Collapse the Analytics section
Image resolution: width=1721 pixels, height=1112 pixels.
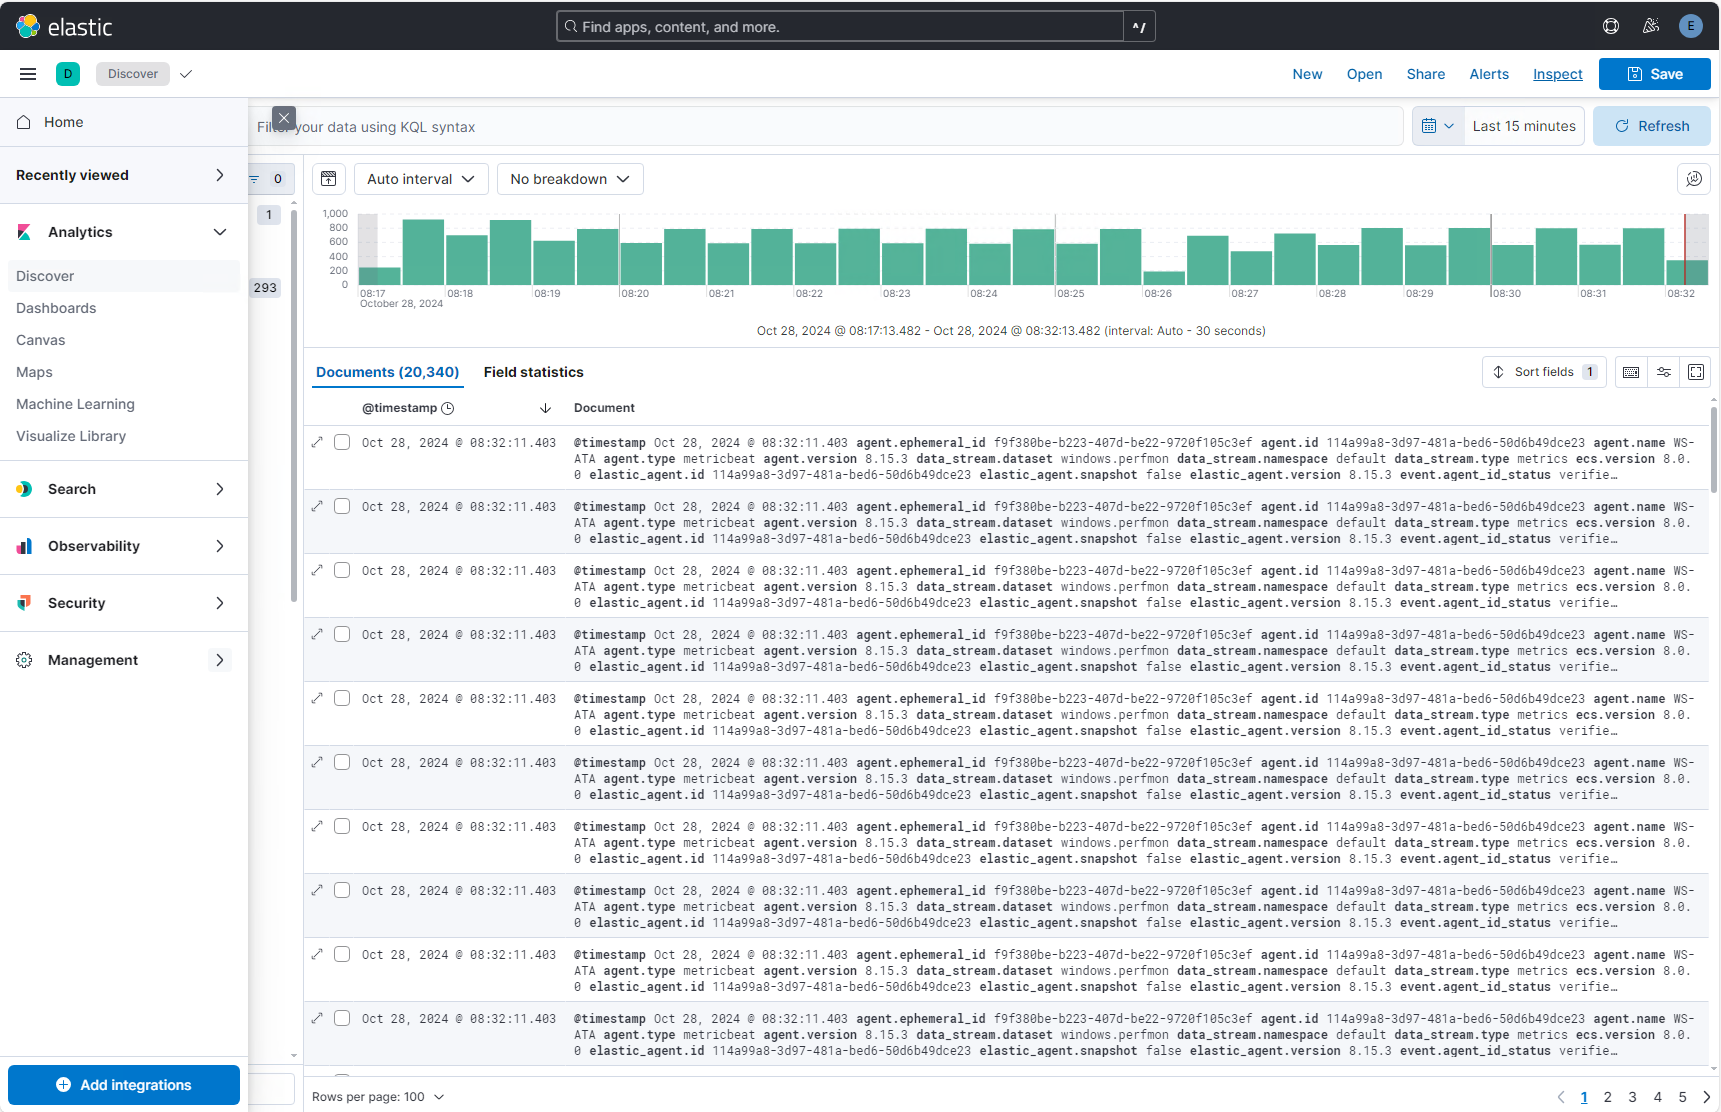(x=220, y=232)
